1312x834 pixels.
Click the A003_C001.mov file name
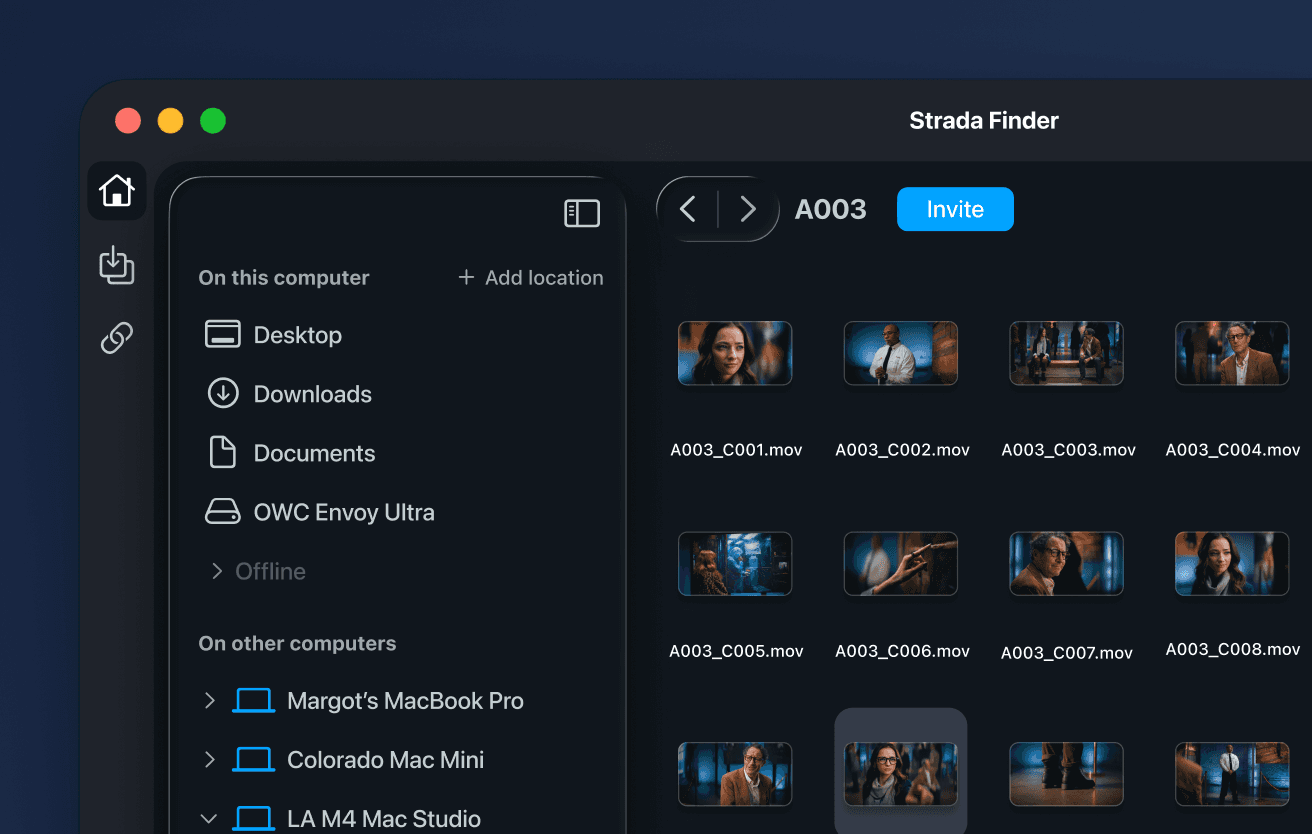pos(736,450)
